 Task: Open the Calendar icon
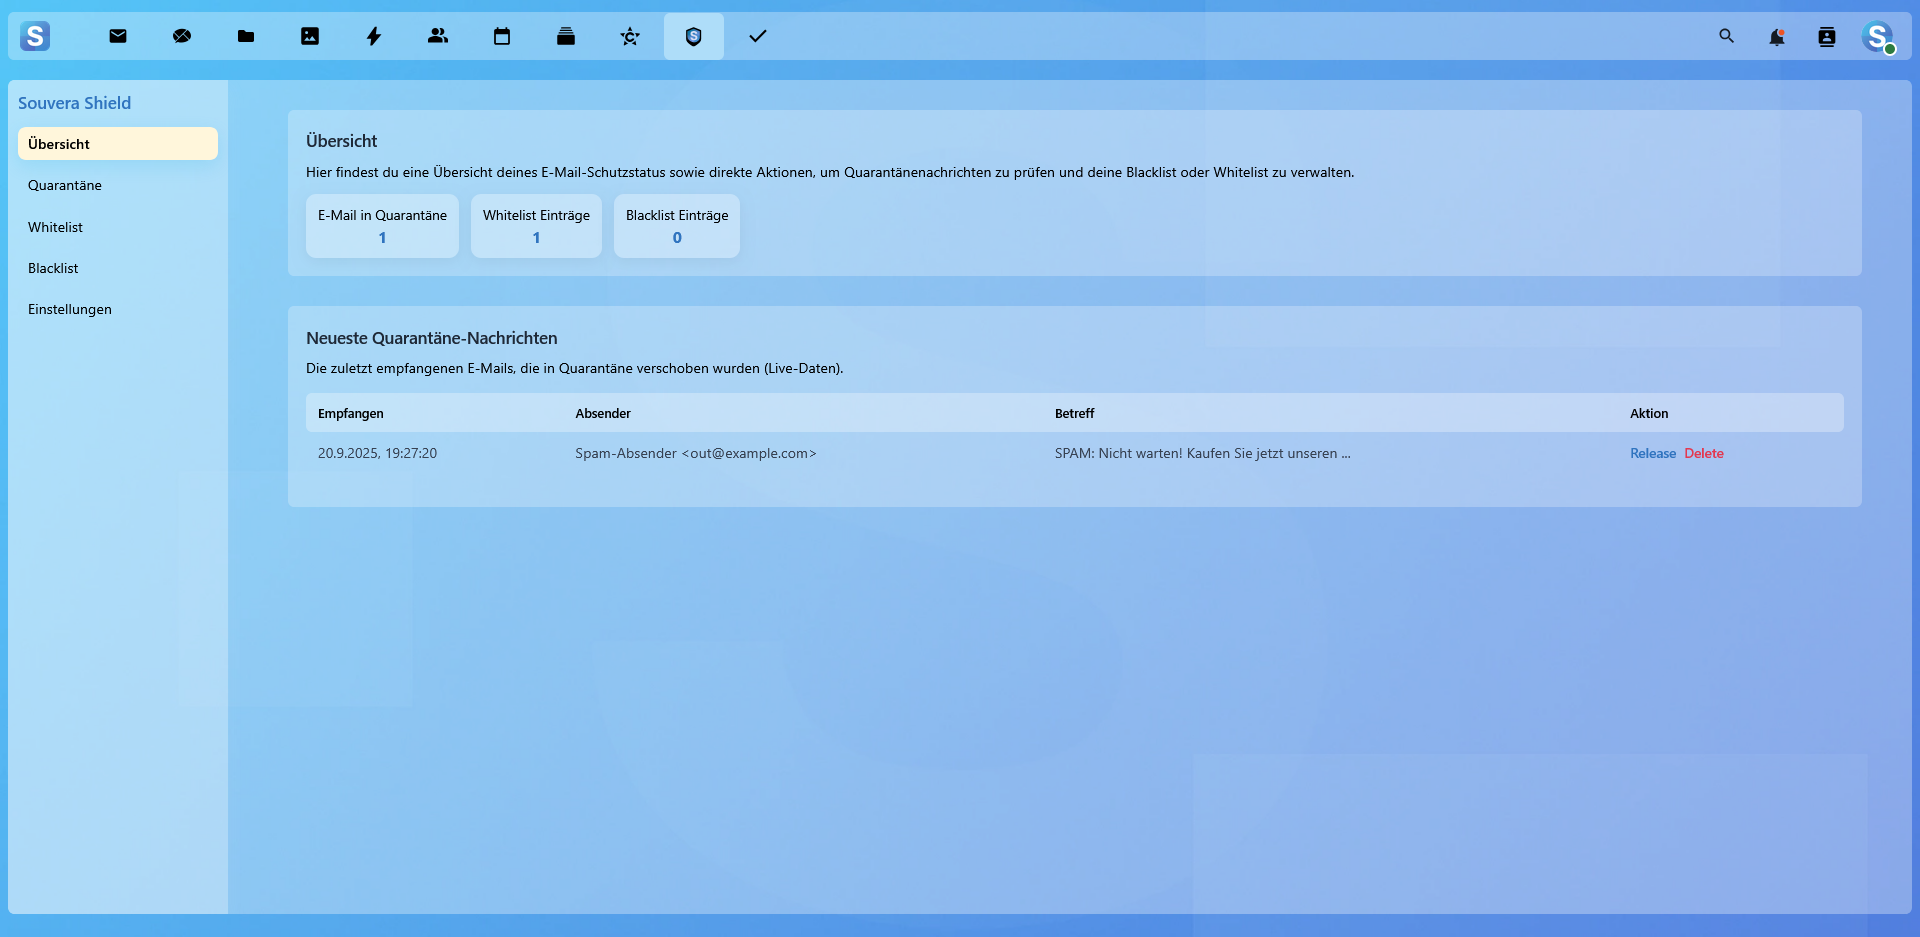pyautogui.click(x=502, y=36)
